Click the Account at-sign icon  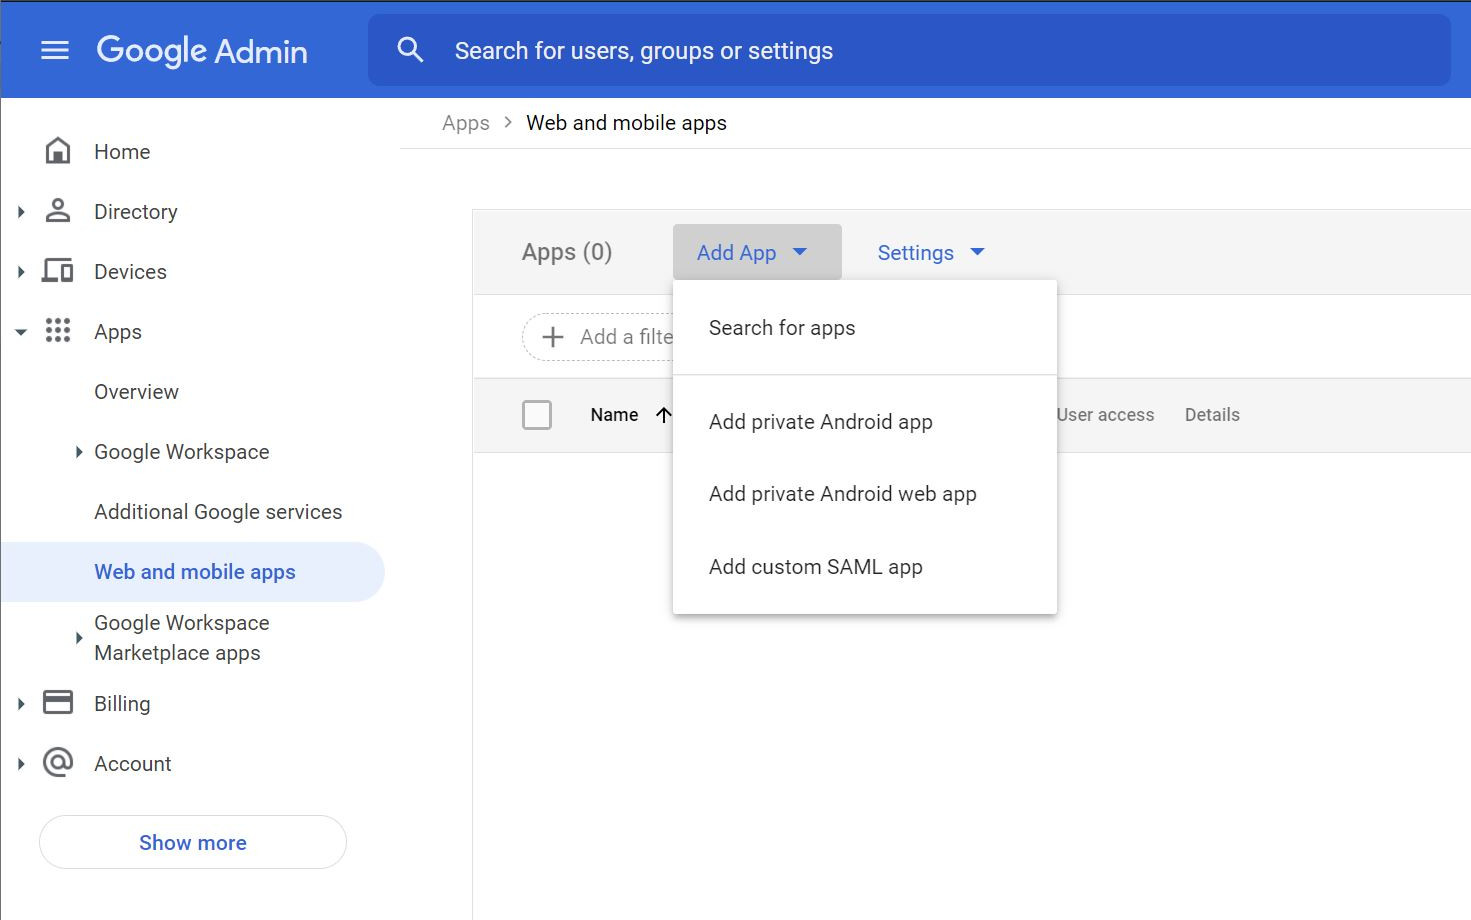coord(58,763)
